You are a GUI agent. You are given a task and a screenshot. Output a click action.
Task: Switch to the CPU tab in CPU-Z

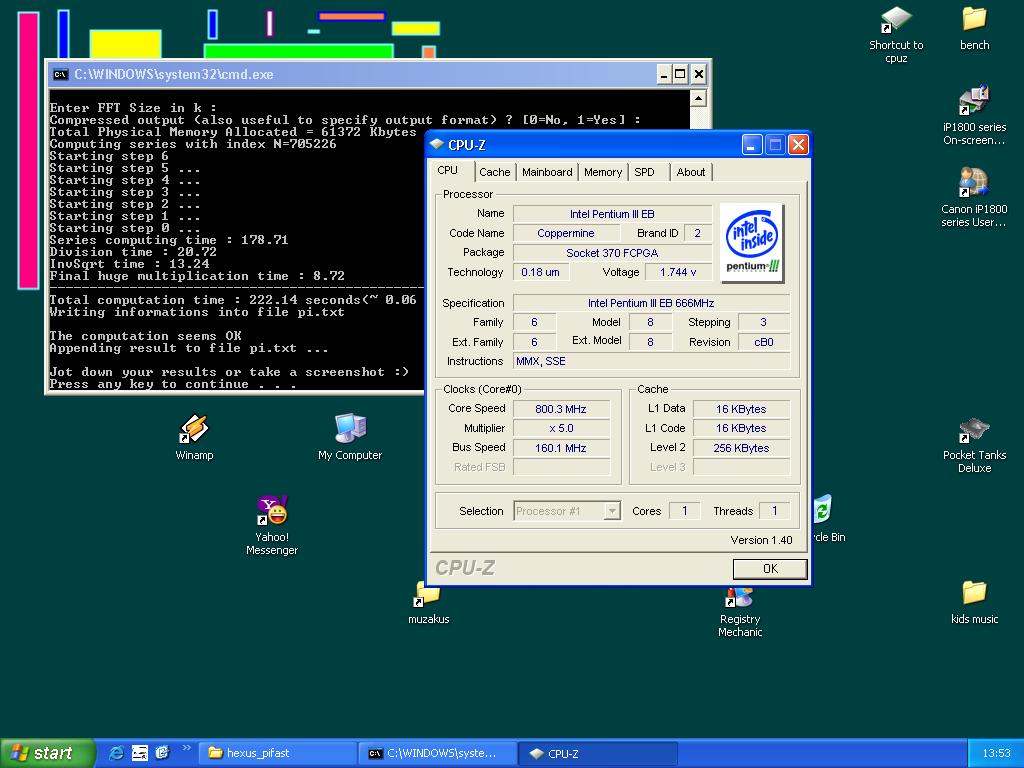point(447,170)
